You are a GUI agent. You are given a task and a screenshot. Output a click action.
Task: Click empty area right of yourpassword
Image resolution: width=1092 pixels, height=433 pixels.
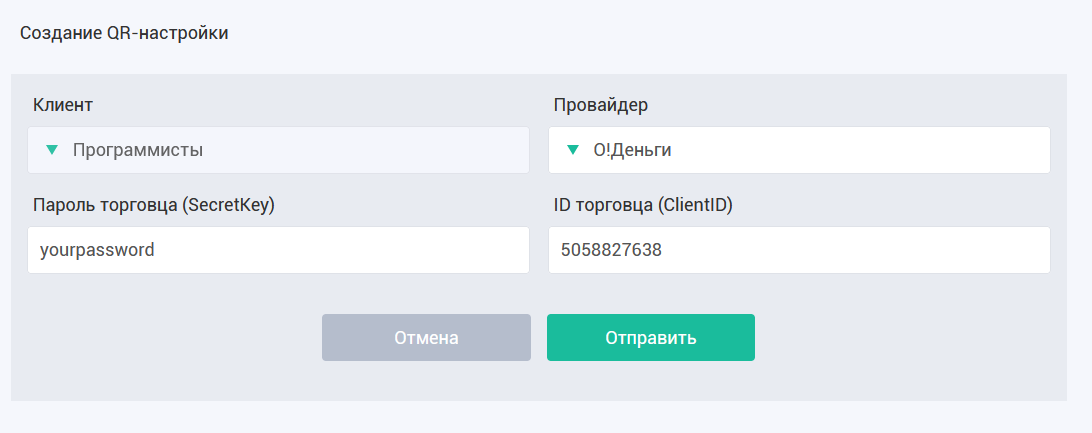[341, 250]
